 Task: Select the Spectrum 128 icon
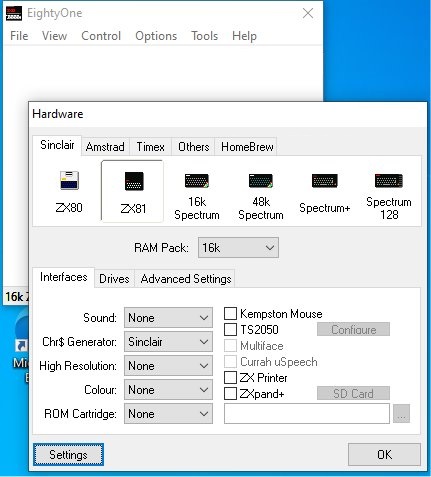point(389,181)
